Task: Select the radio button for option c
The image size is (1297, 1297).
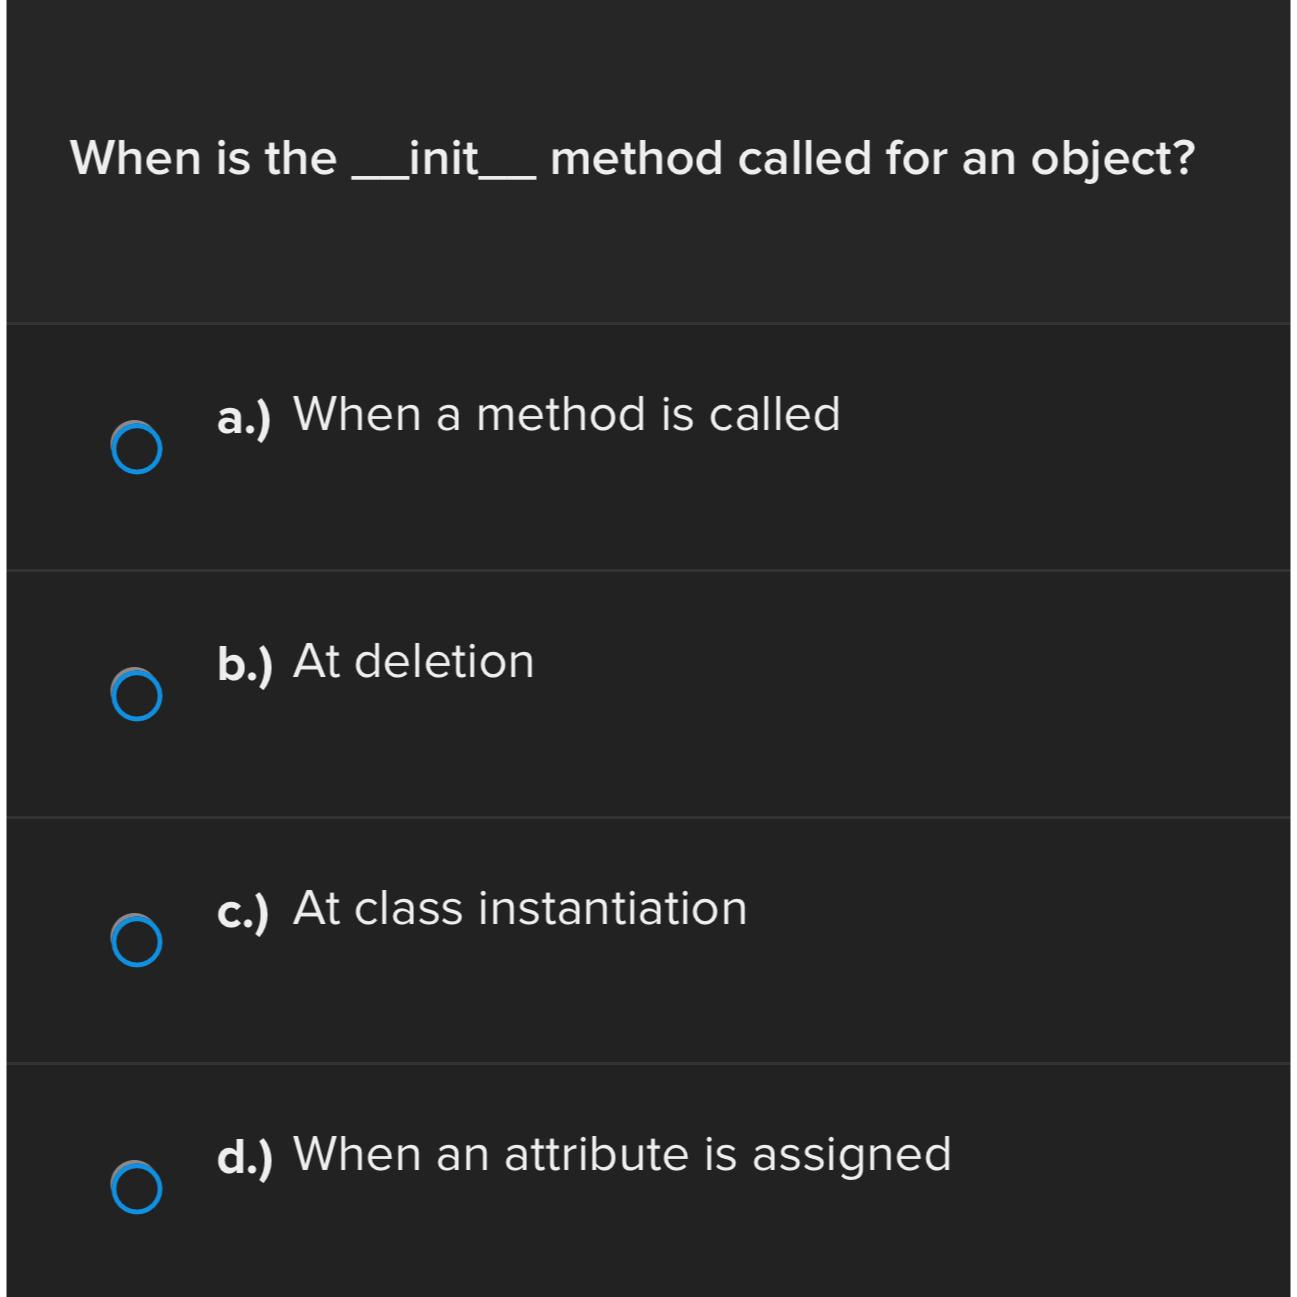Action: [137, 942]
